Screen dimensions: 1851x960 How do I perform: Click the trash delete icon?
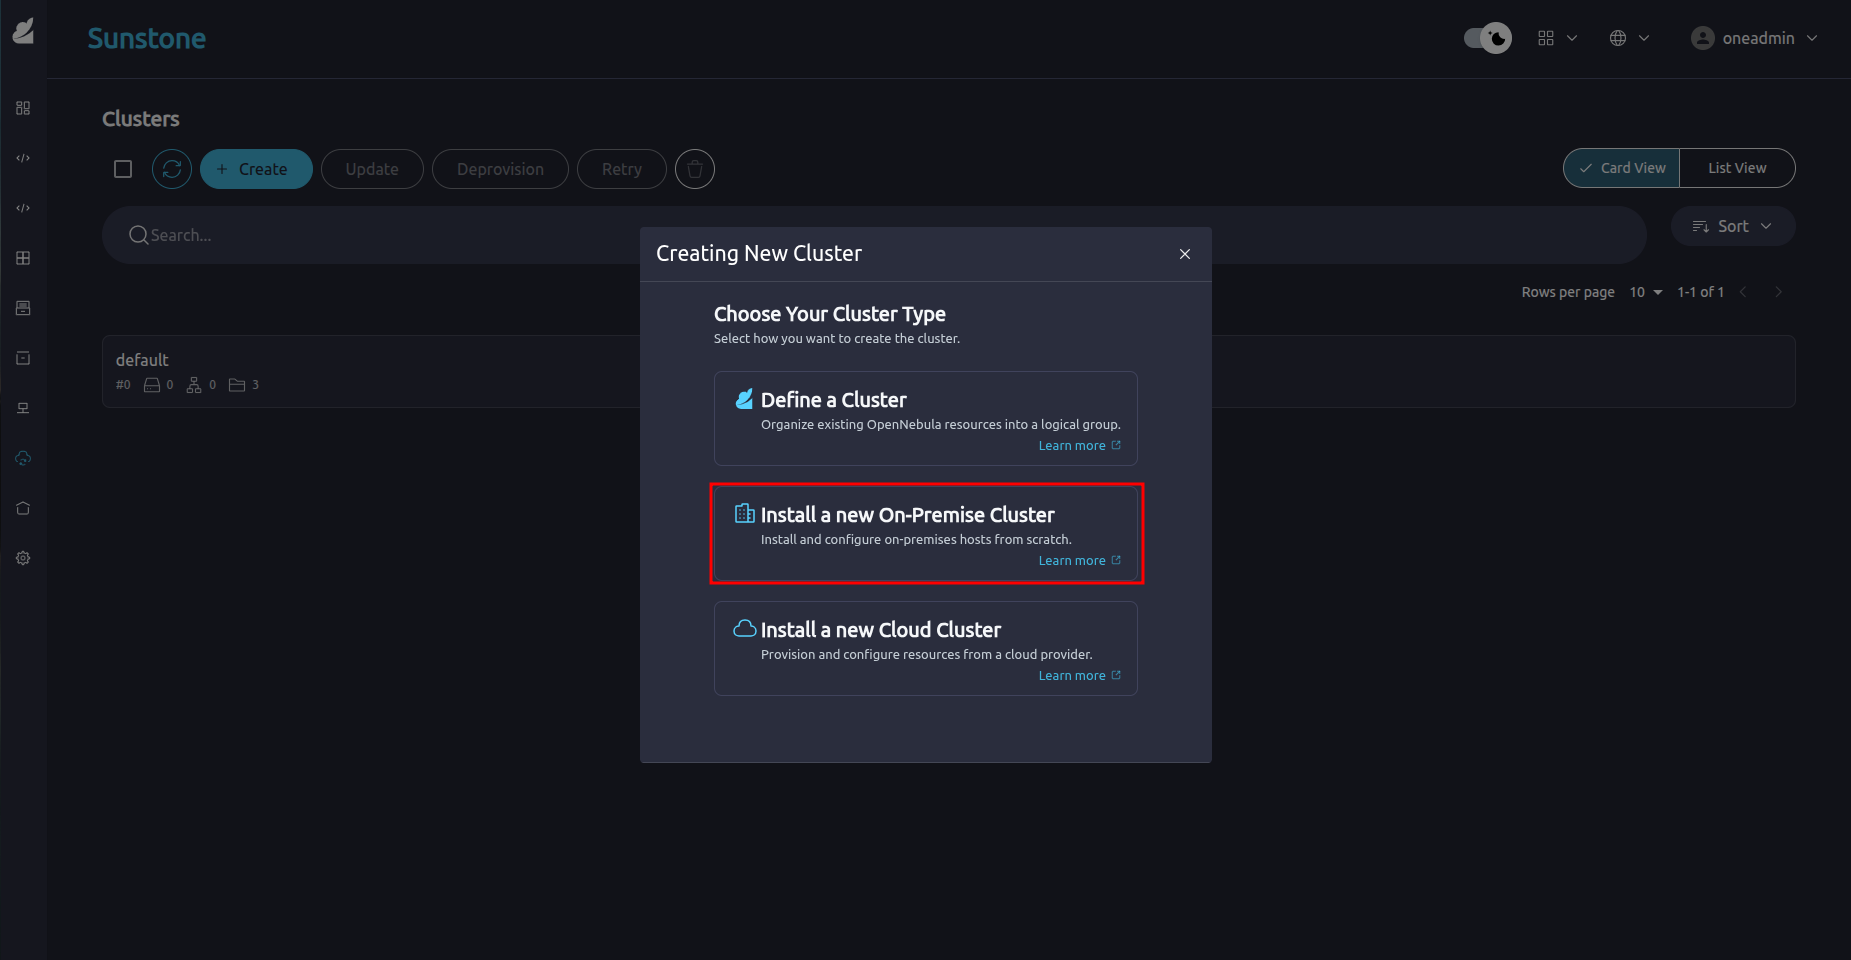pos(695,169)
